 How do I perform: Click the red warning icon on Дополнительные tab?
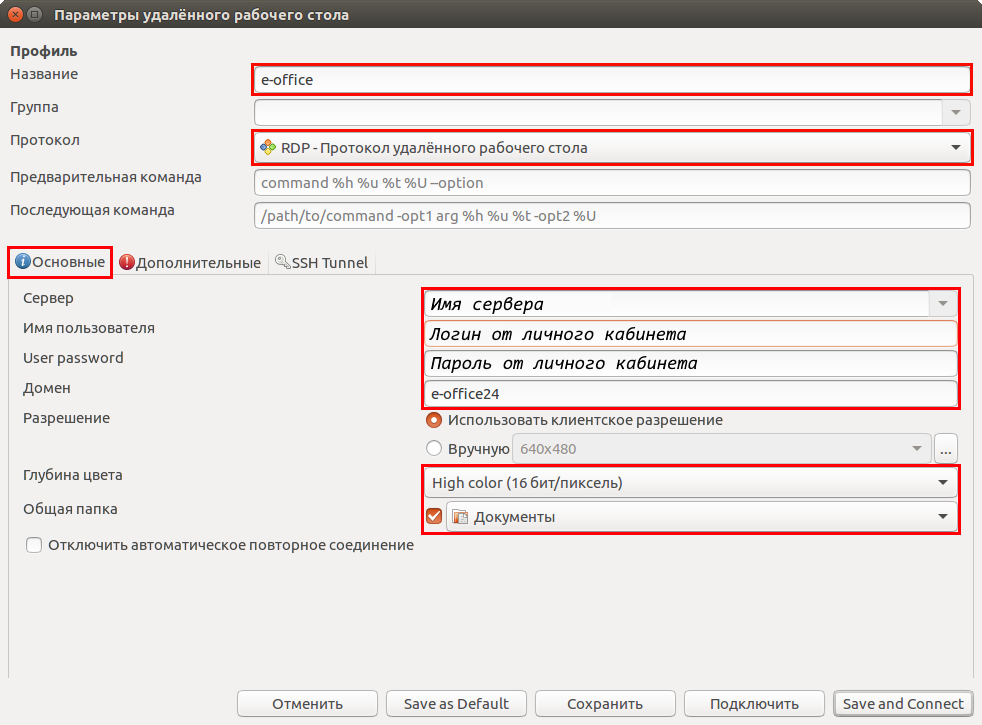127,263
